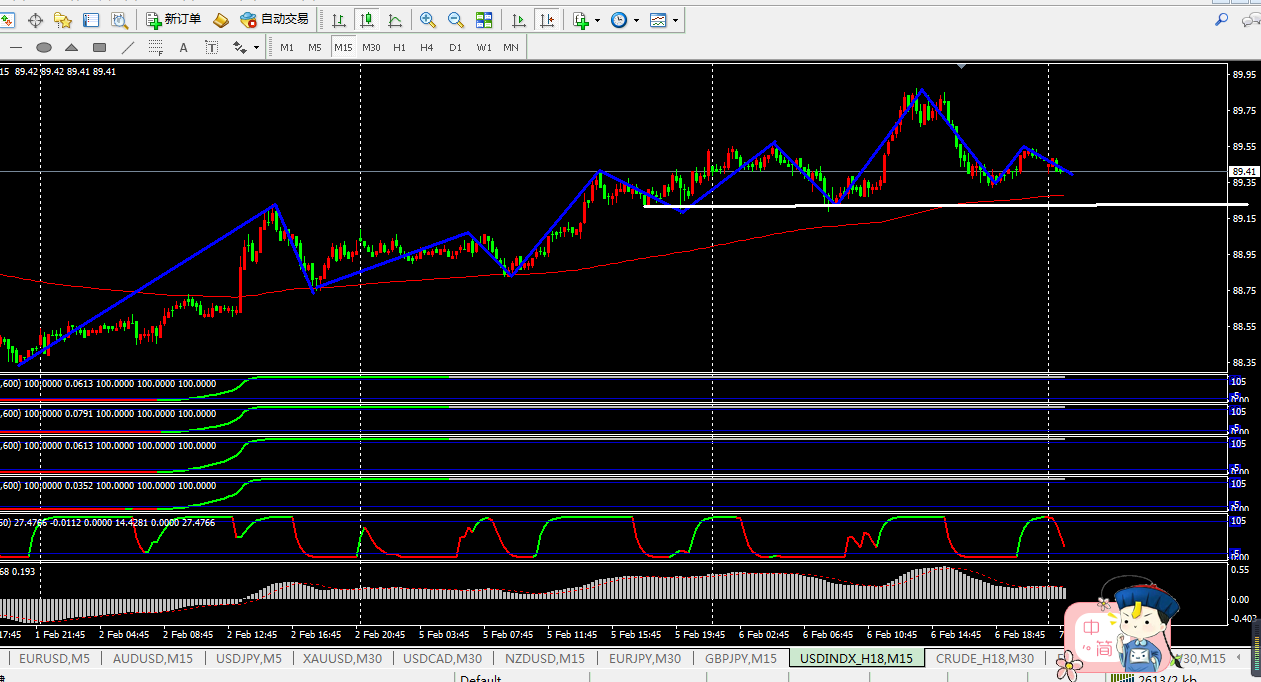Switch timeframe to D1
The width and height of the screenshot is (1261, 682).
coord(455,47)
